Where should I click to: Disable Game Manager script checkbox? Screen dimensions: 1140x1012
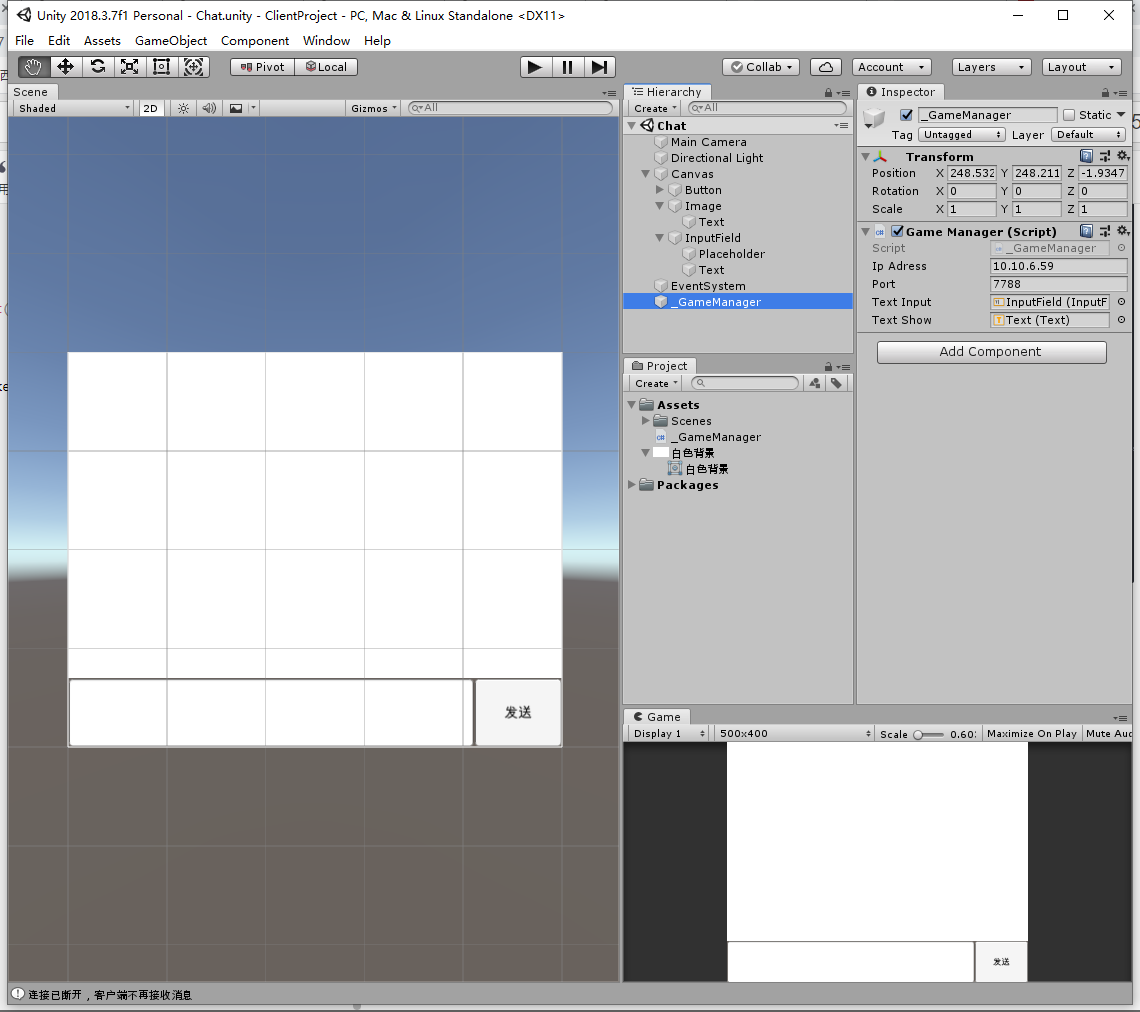(x=898, y=231)
